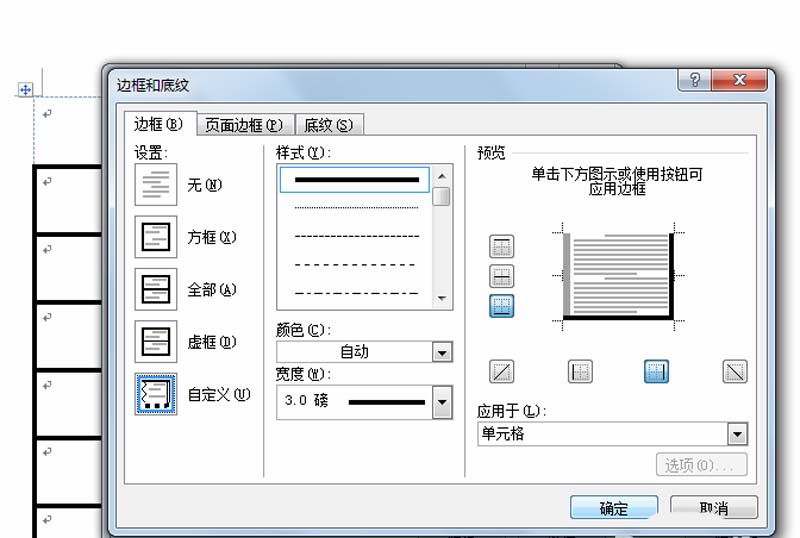Toggle the left border button in preview
The width and height of the screenshot is (800, 538).
pyautogui.click(x=580, y=372)
